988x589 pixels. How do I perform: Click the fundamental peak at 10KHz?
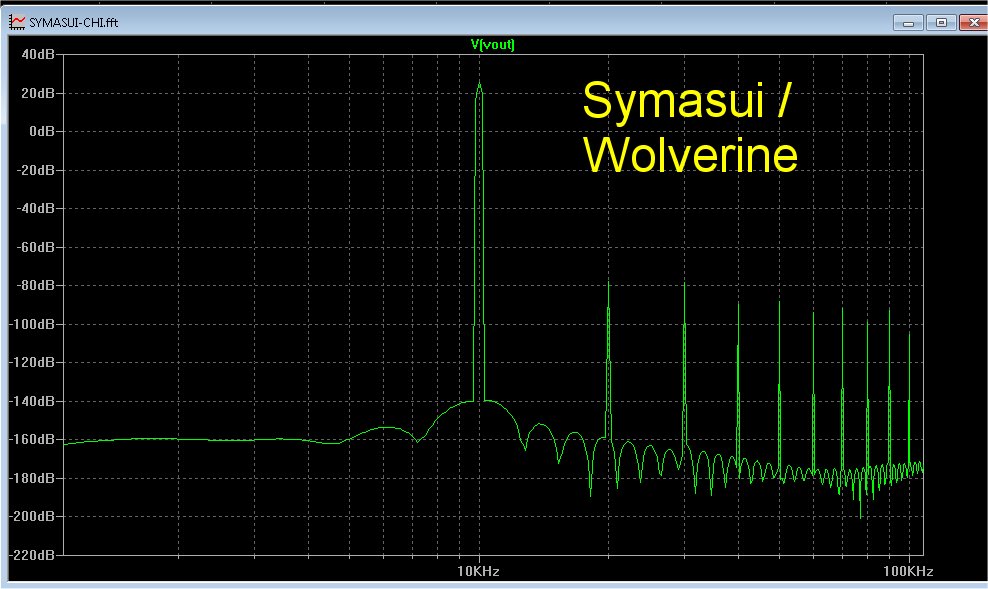480,85
